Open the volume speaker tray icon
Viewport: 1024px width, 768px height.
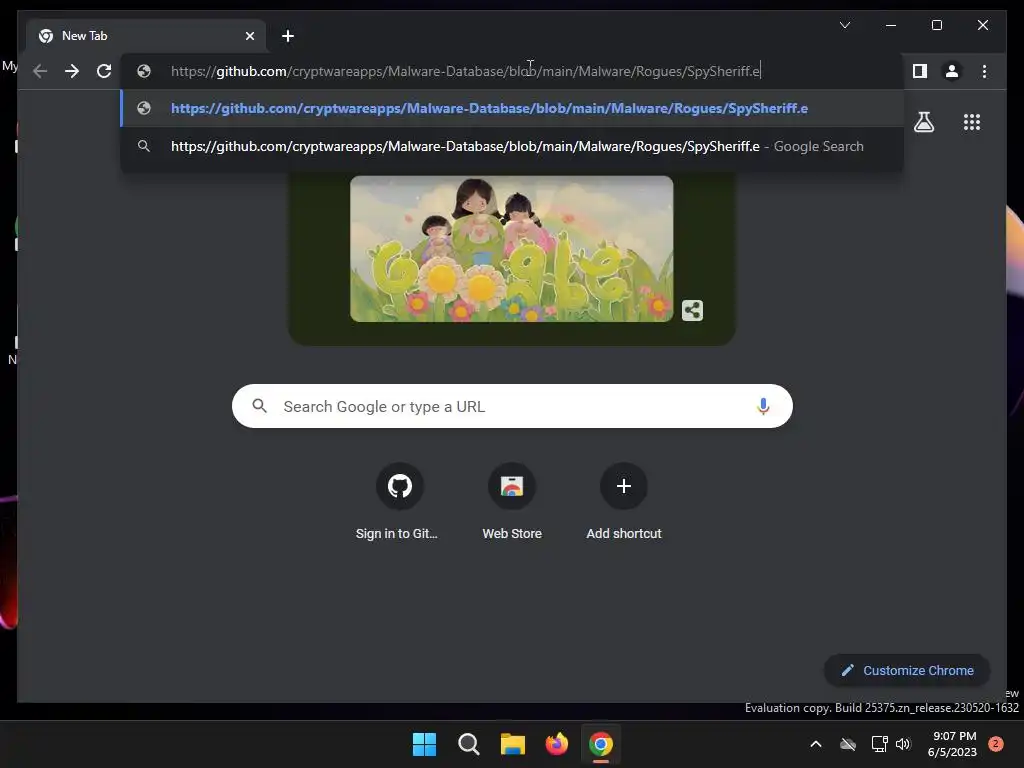click(903, 744)
